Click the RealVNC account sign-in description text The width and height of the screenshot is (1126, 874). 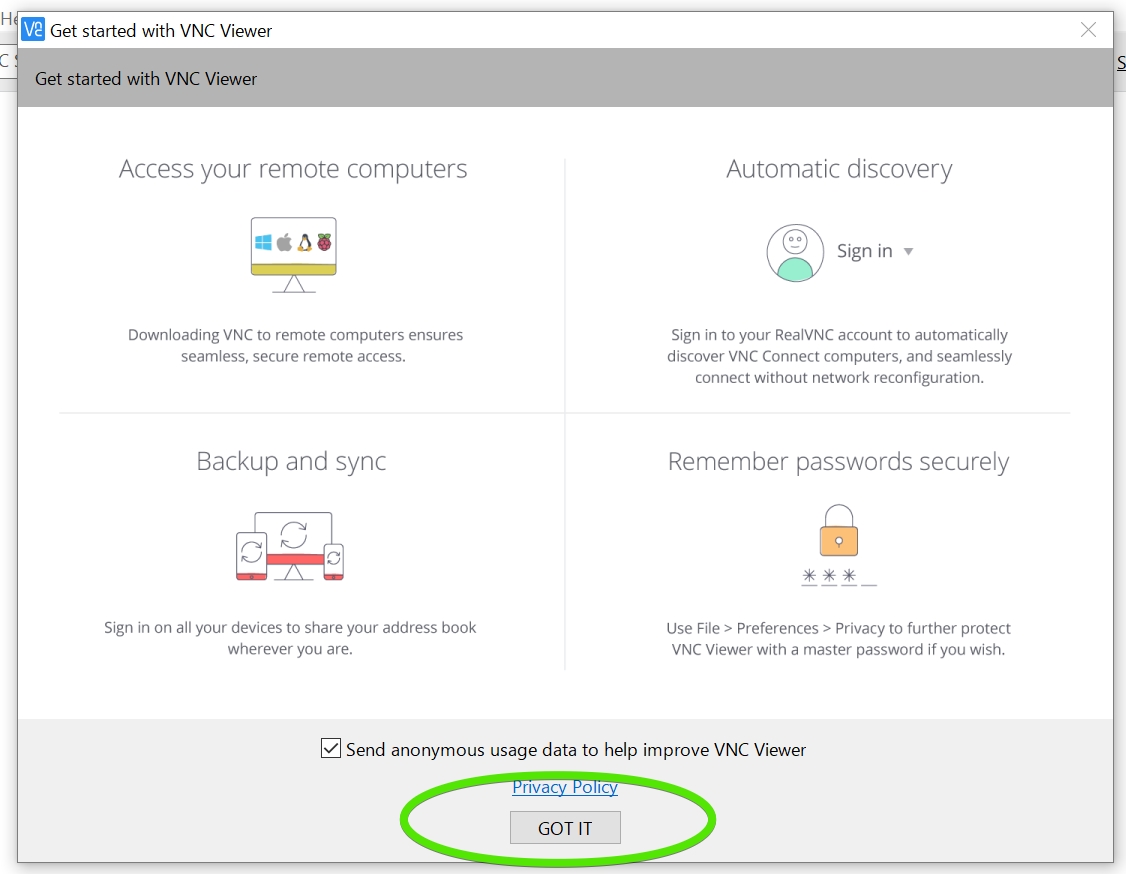839,356
